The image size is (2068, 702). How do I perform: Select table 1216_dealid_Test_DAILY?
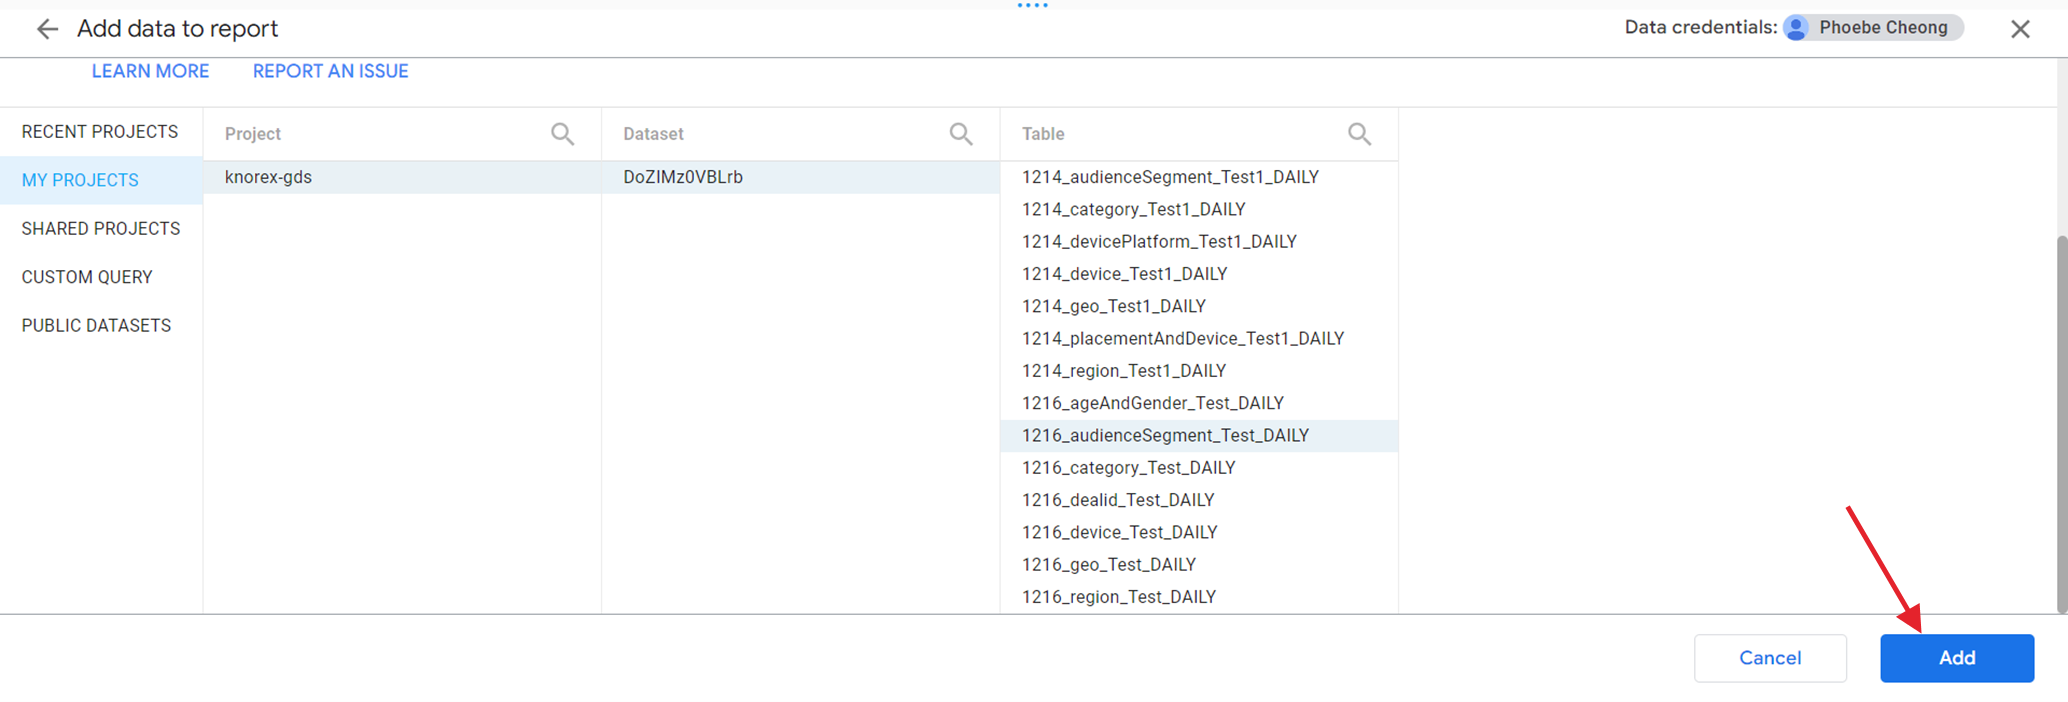(x=1117, y=500)
